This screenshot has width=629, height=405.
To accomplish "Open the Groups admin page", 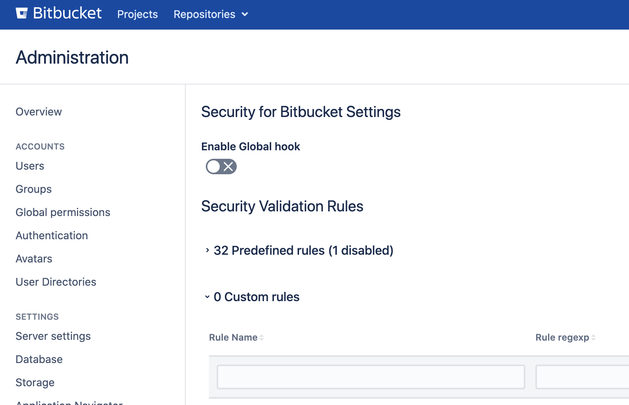I will point(33,189).
